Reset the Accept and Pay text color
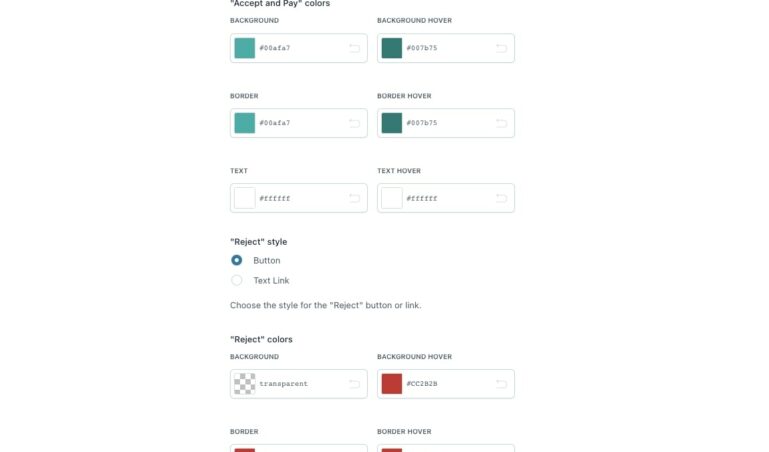This screenshot has height=452, width=769. (354, 198)
